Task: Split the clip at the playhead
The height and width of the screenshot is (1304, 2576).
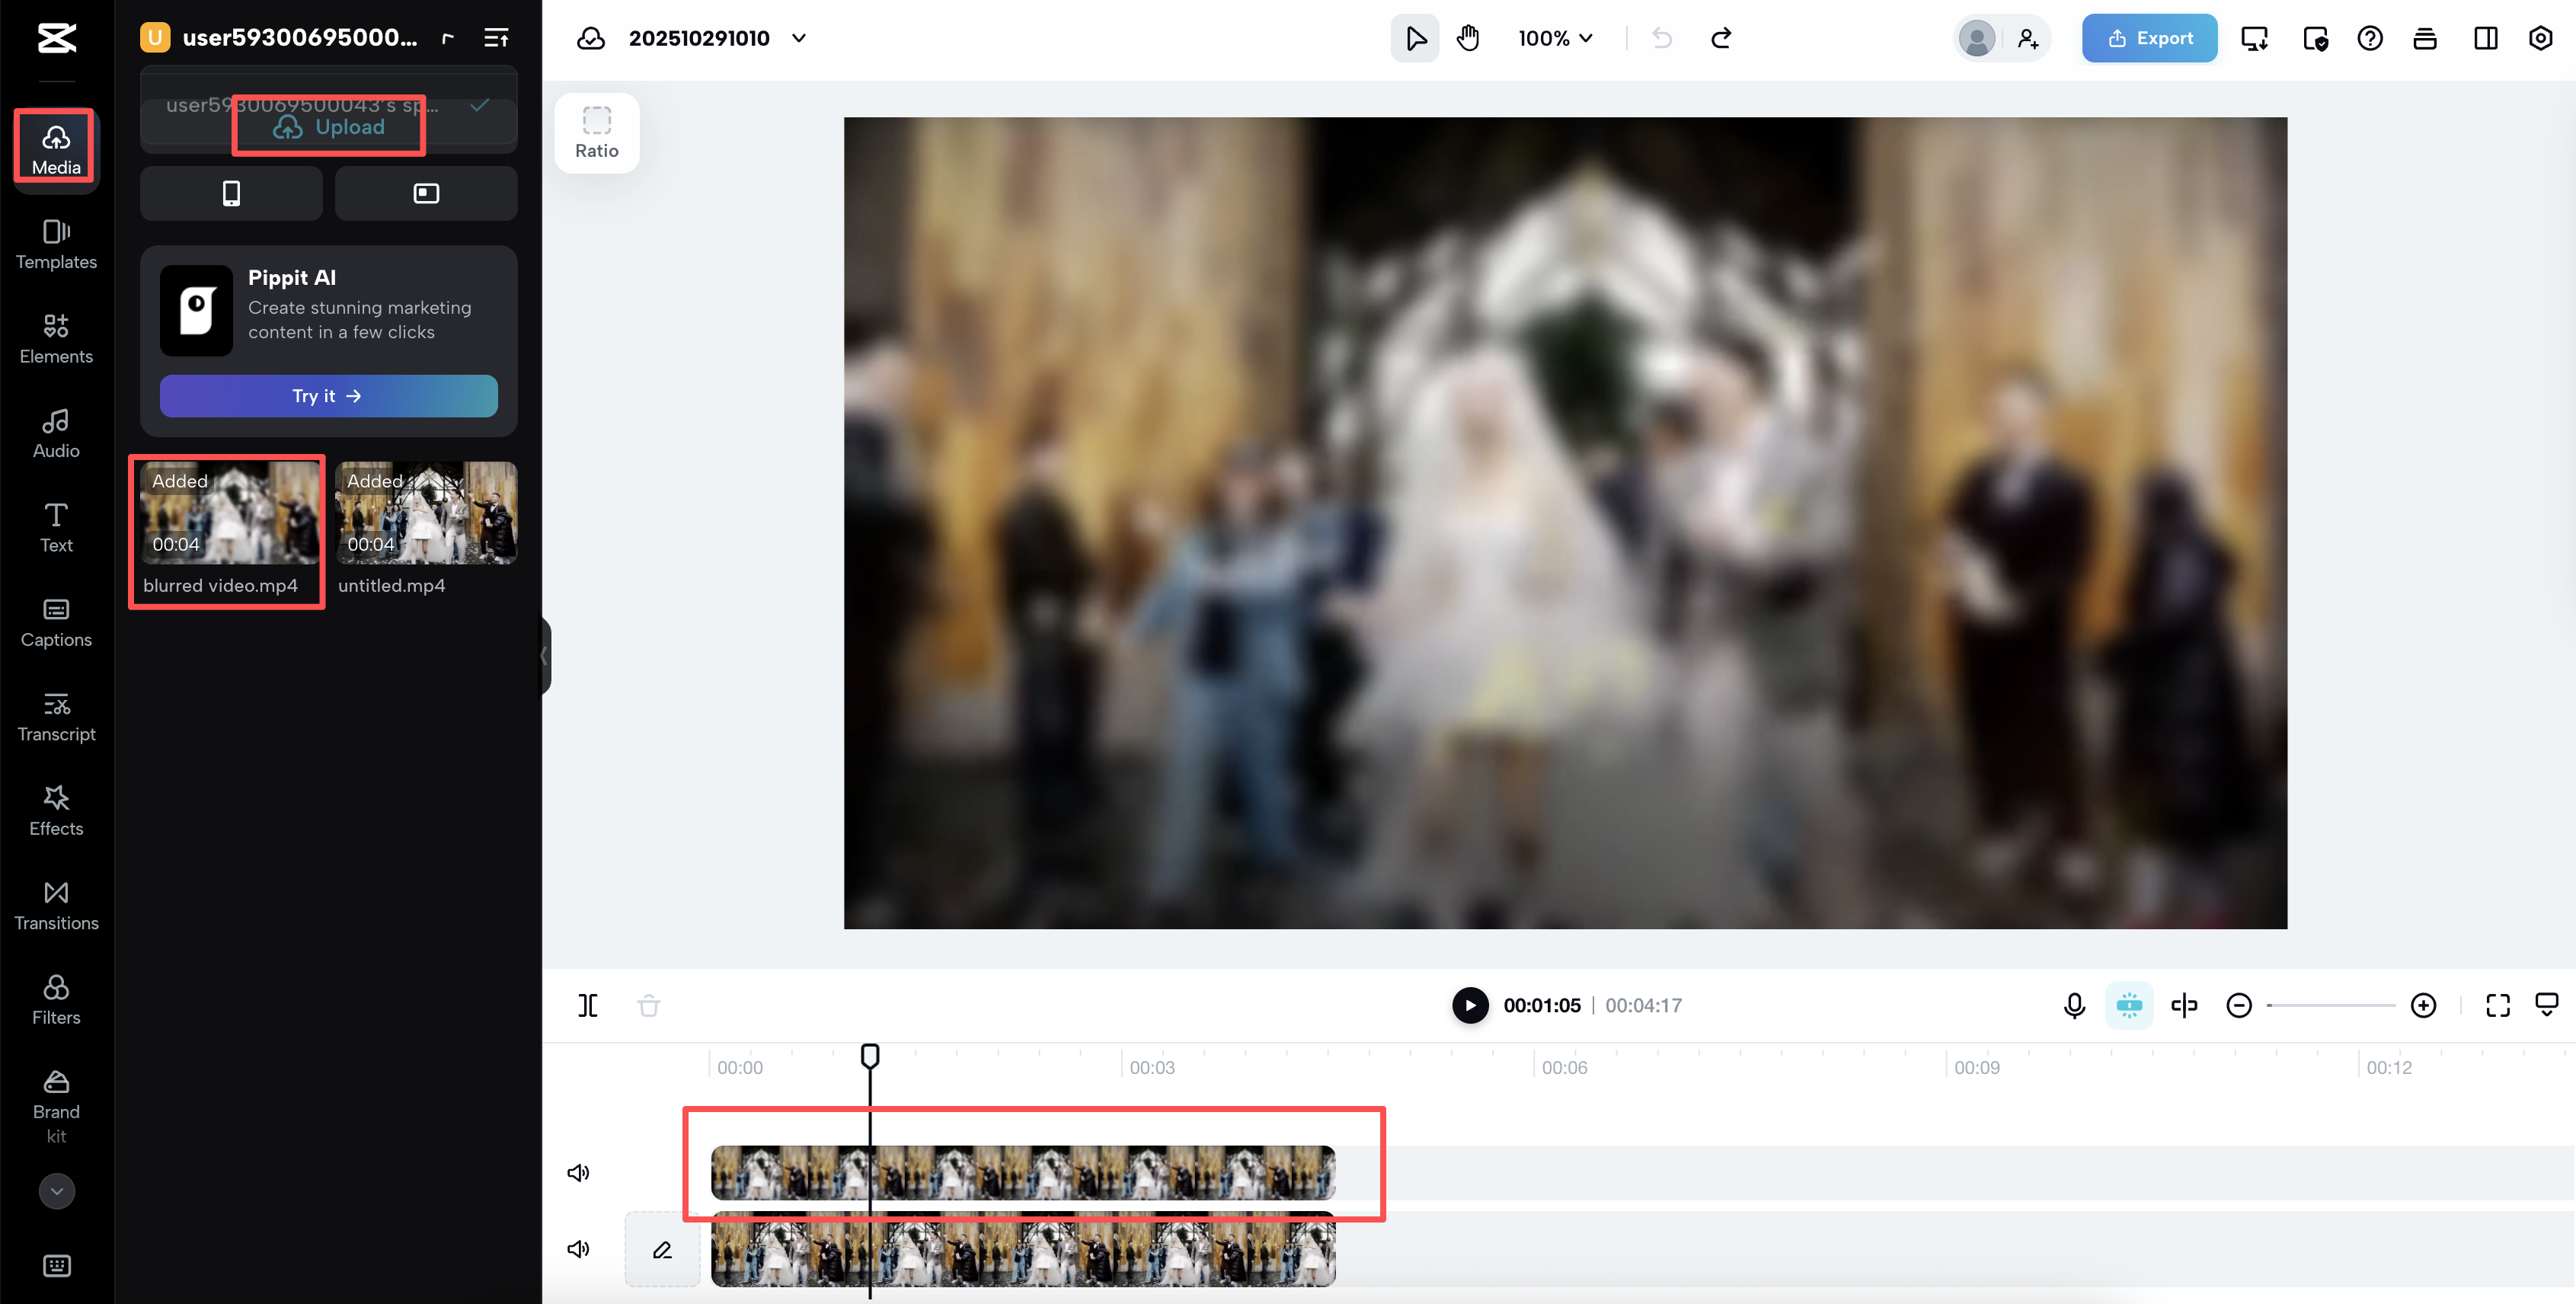Action: coord(587,1005)
